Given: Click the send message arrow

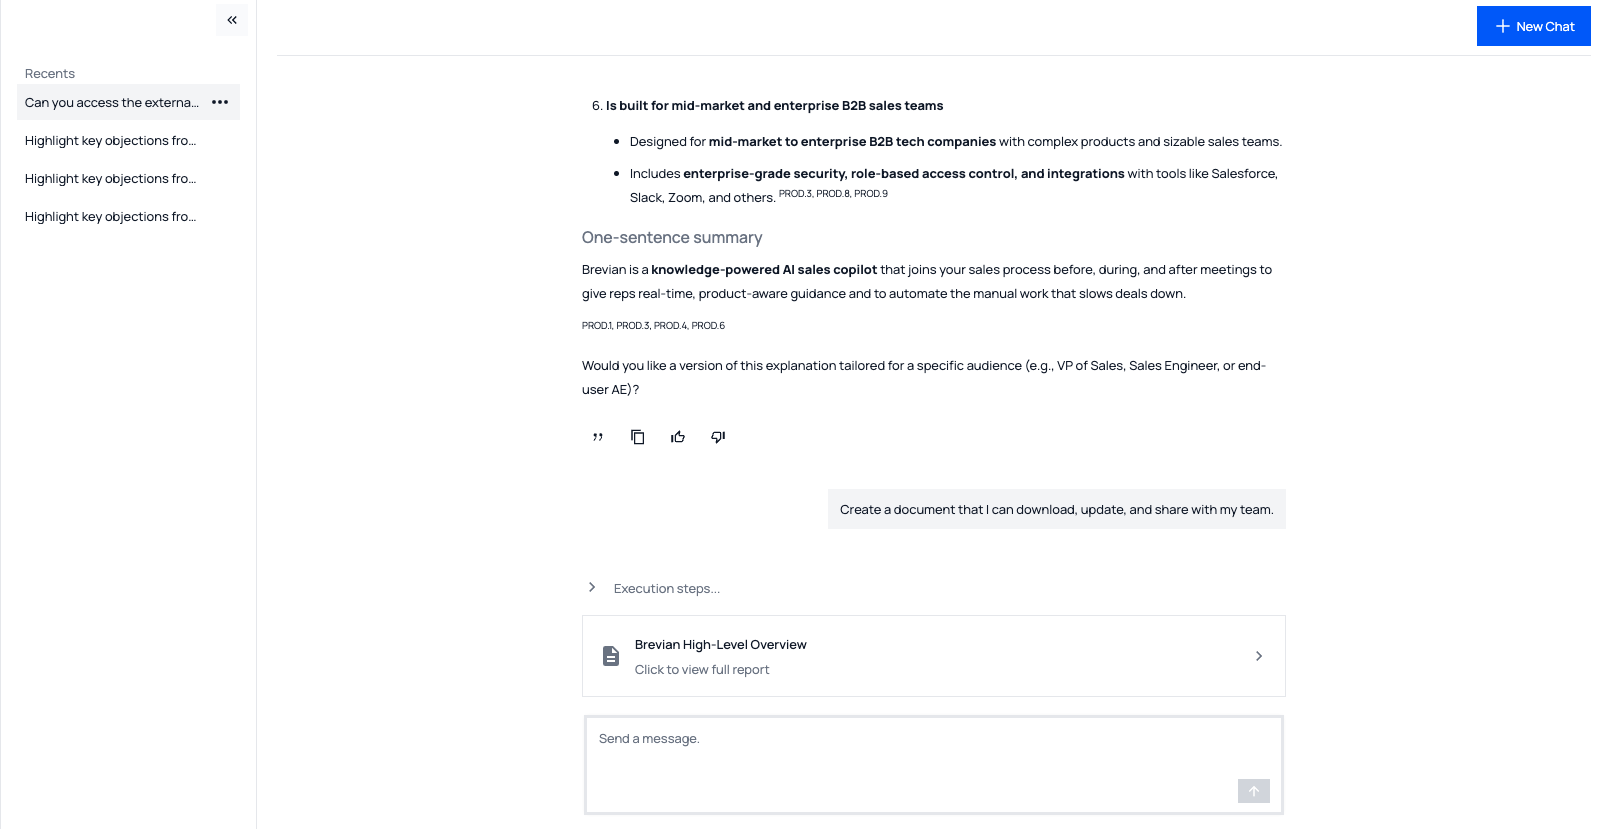Looking at the screenshot, I should [x=1253, y=791].
